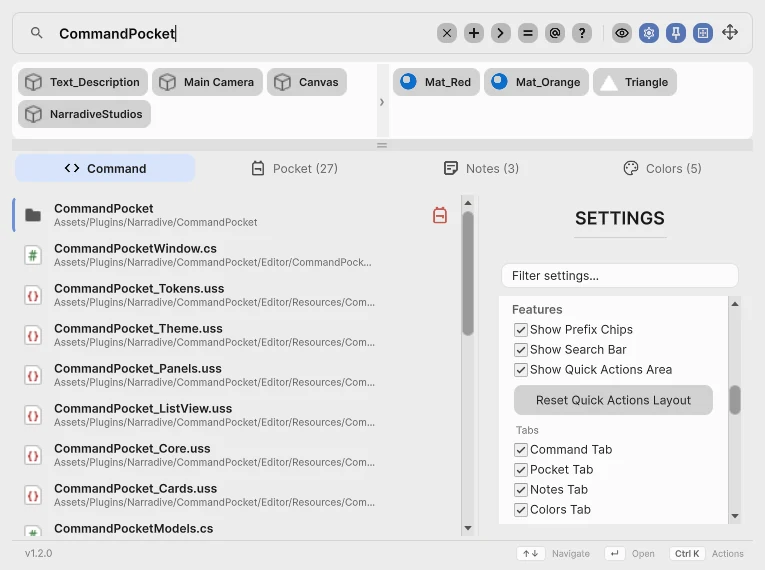Click settings panel scroll up arrow
Viewport: 765px width, 570px height.
tap(735, 304)
